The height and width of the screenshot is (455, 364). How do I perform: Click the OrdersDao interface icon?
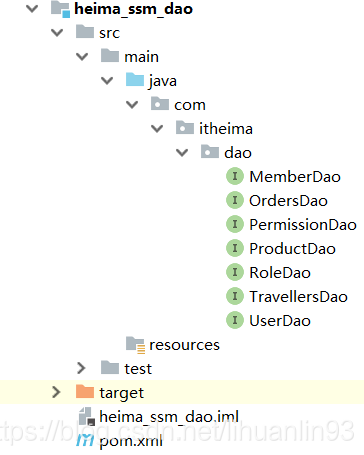235,200
